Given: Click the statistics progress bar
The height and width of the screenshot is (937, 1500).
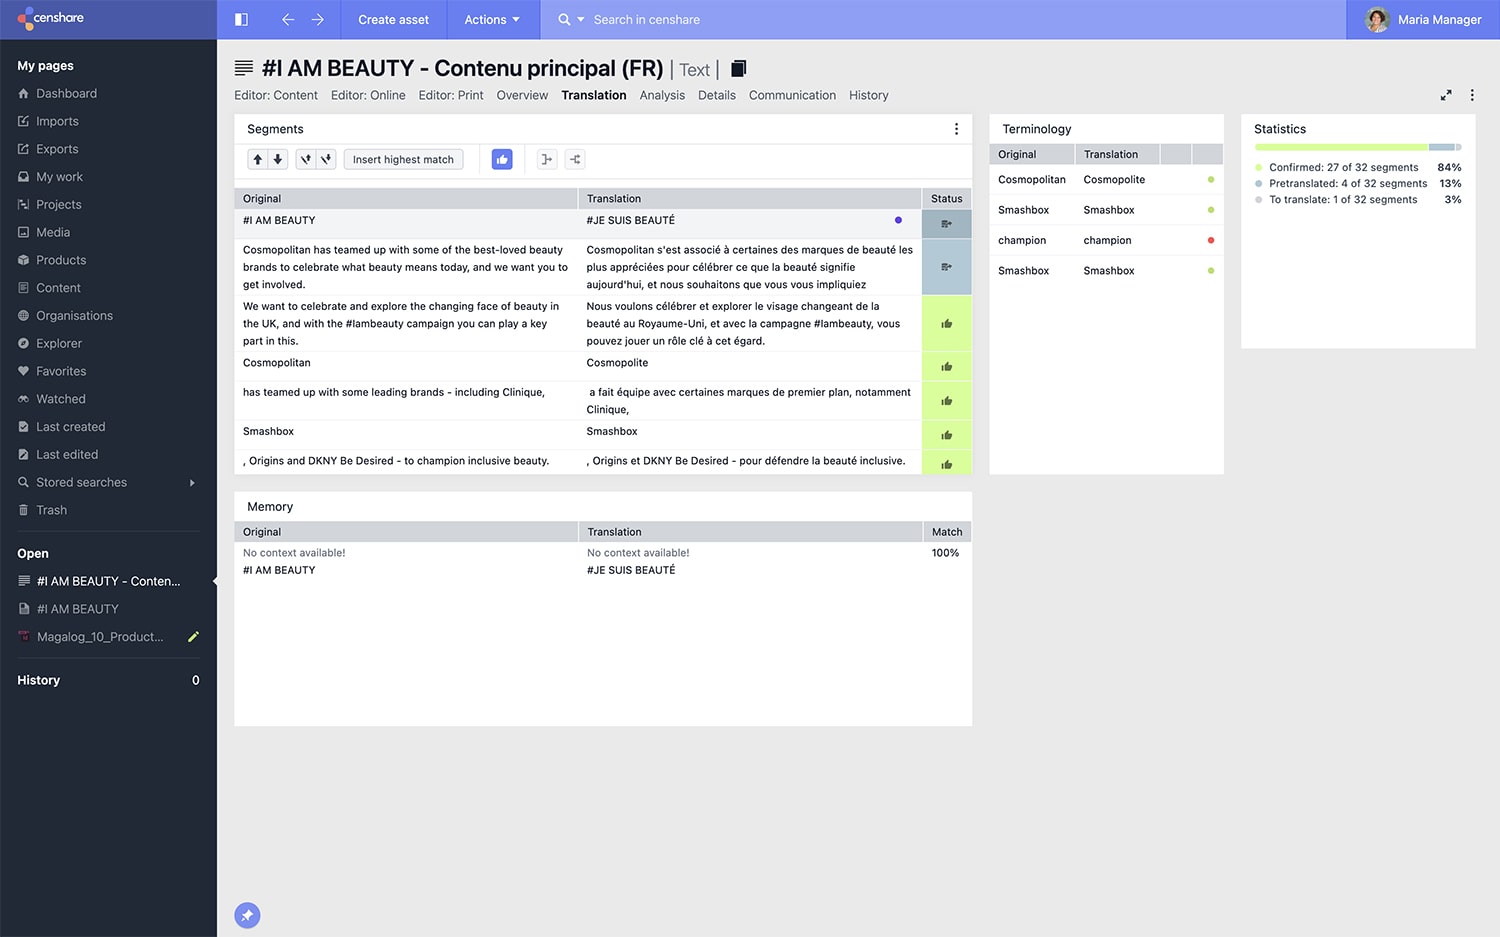Looking at the screenshot, I should [1358, 147].
